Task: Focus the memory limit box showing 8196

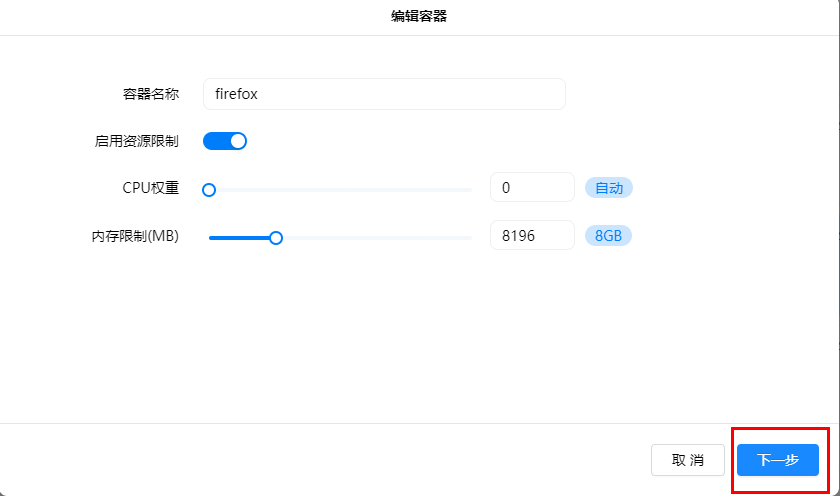Action: click(531, 236)
